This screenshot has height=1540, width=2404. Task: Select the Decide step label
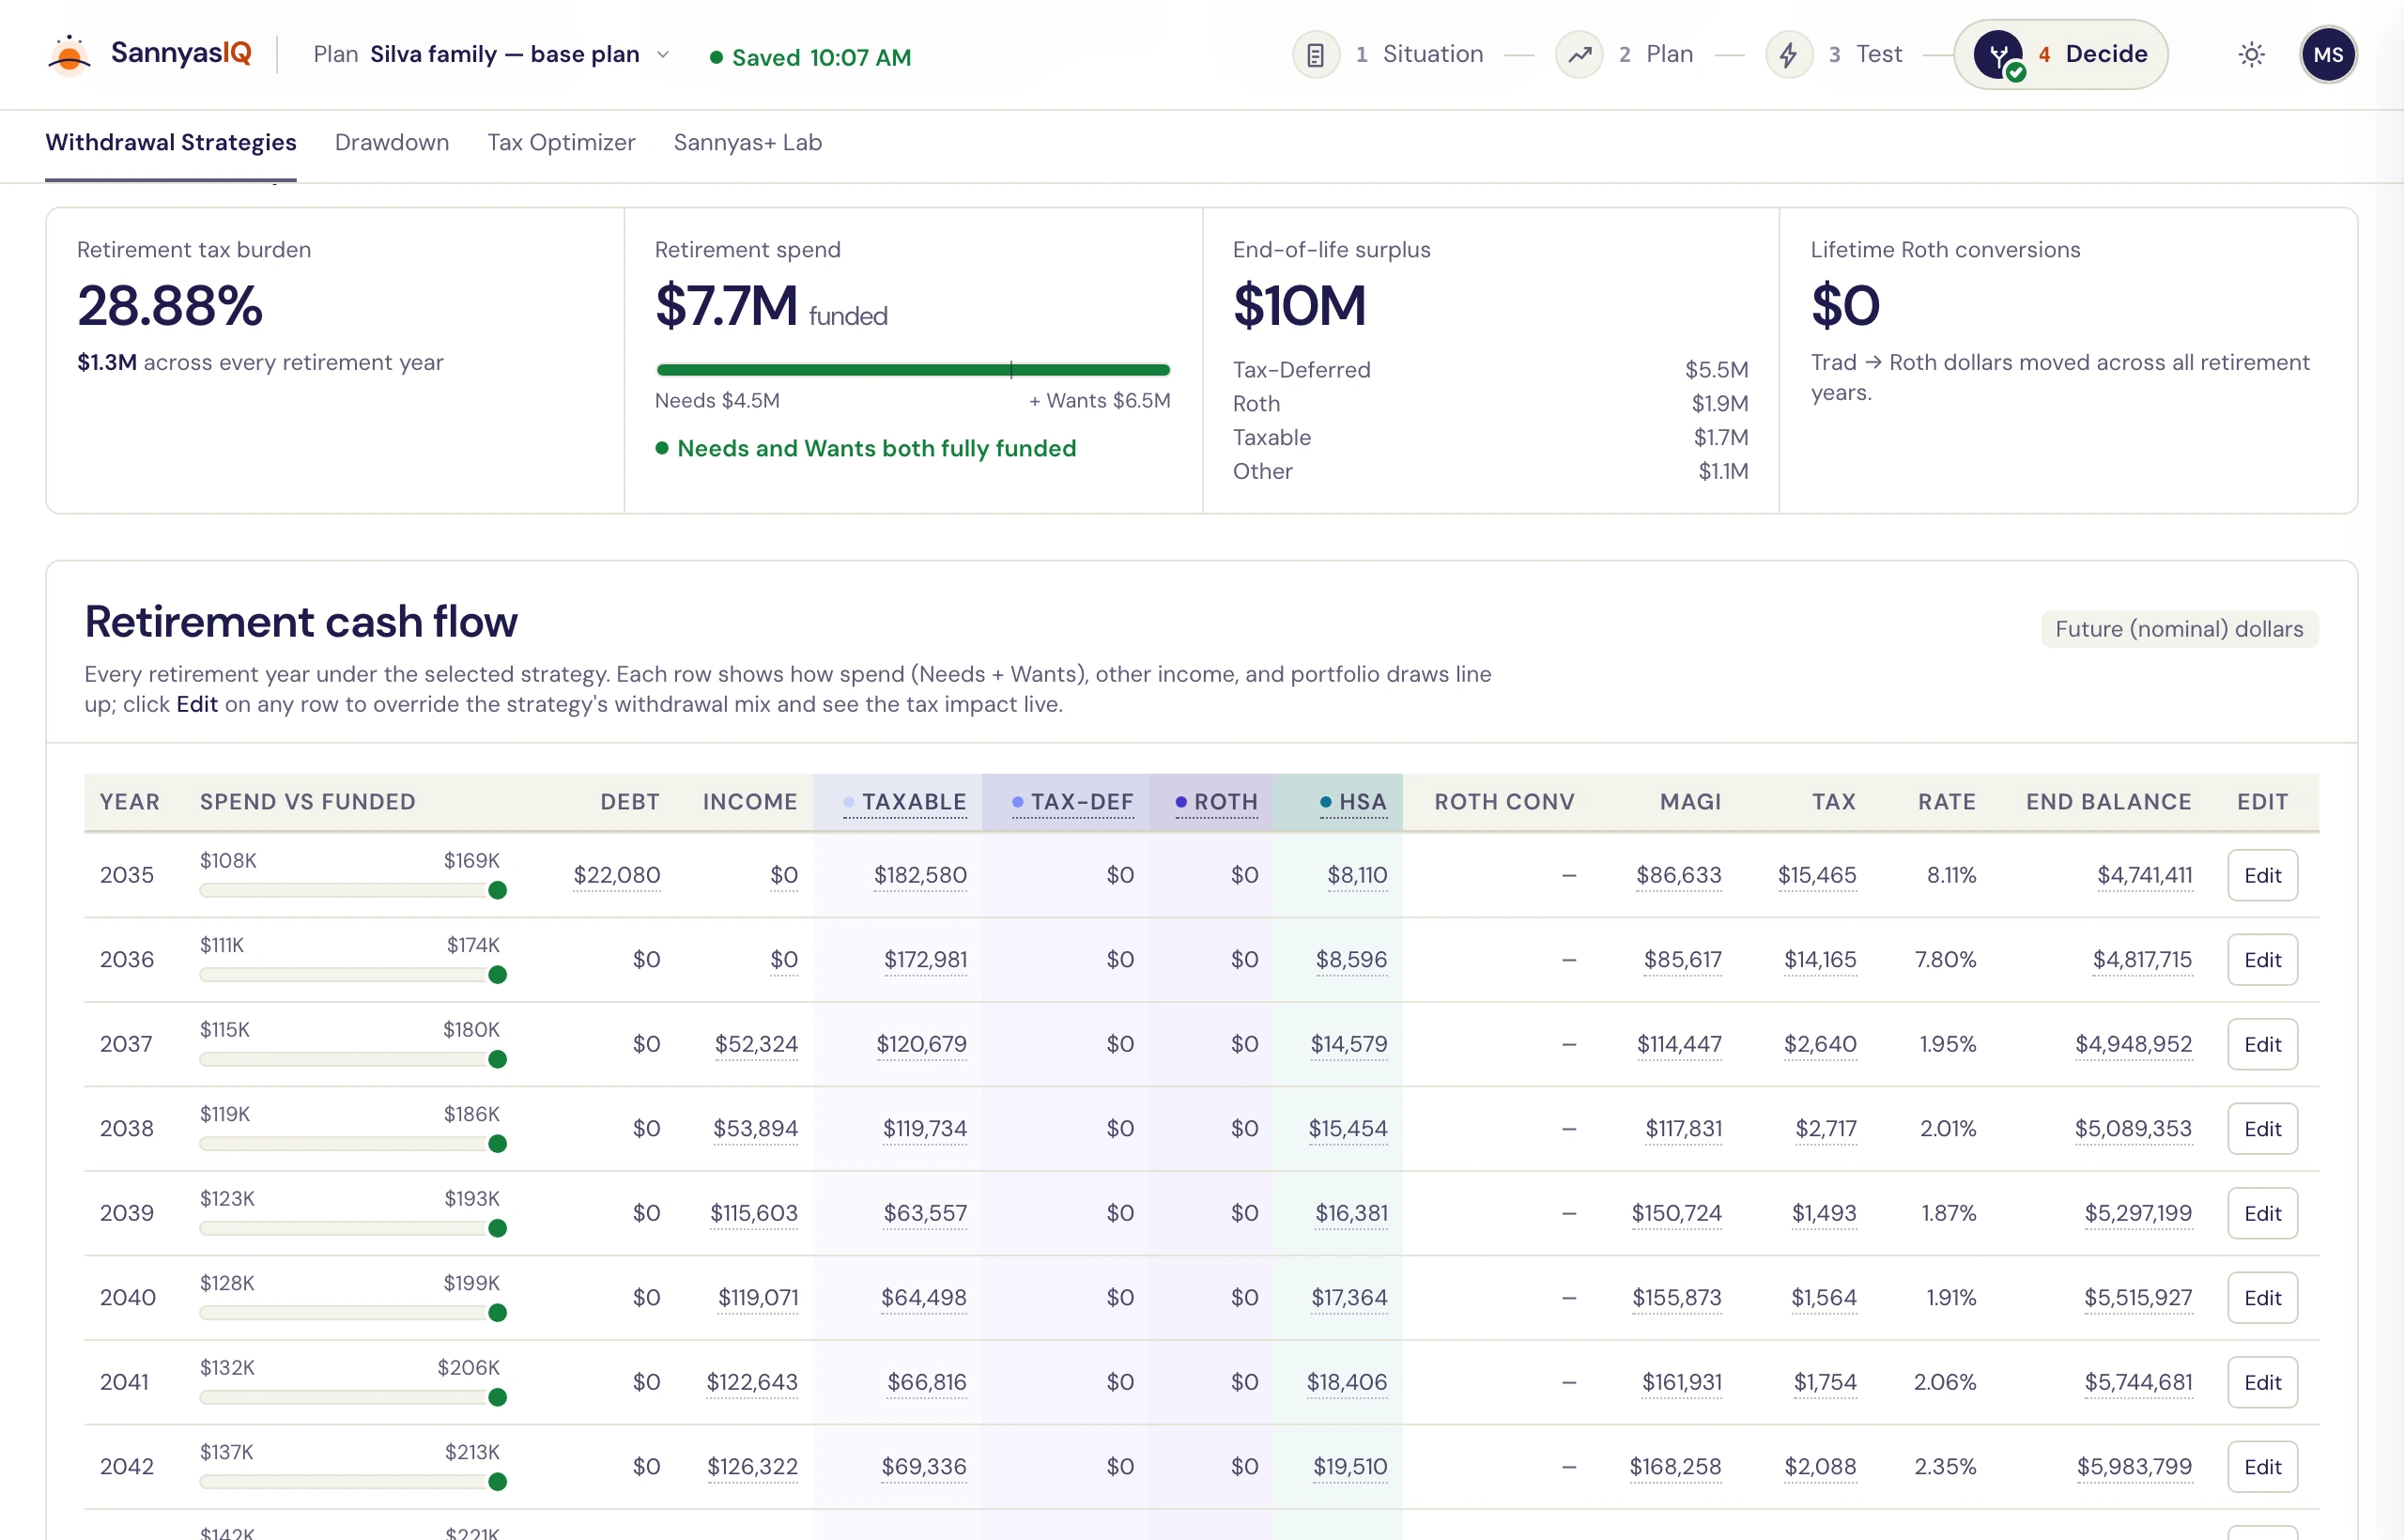[x=2106, y=54]
